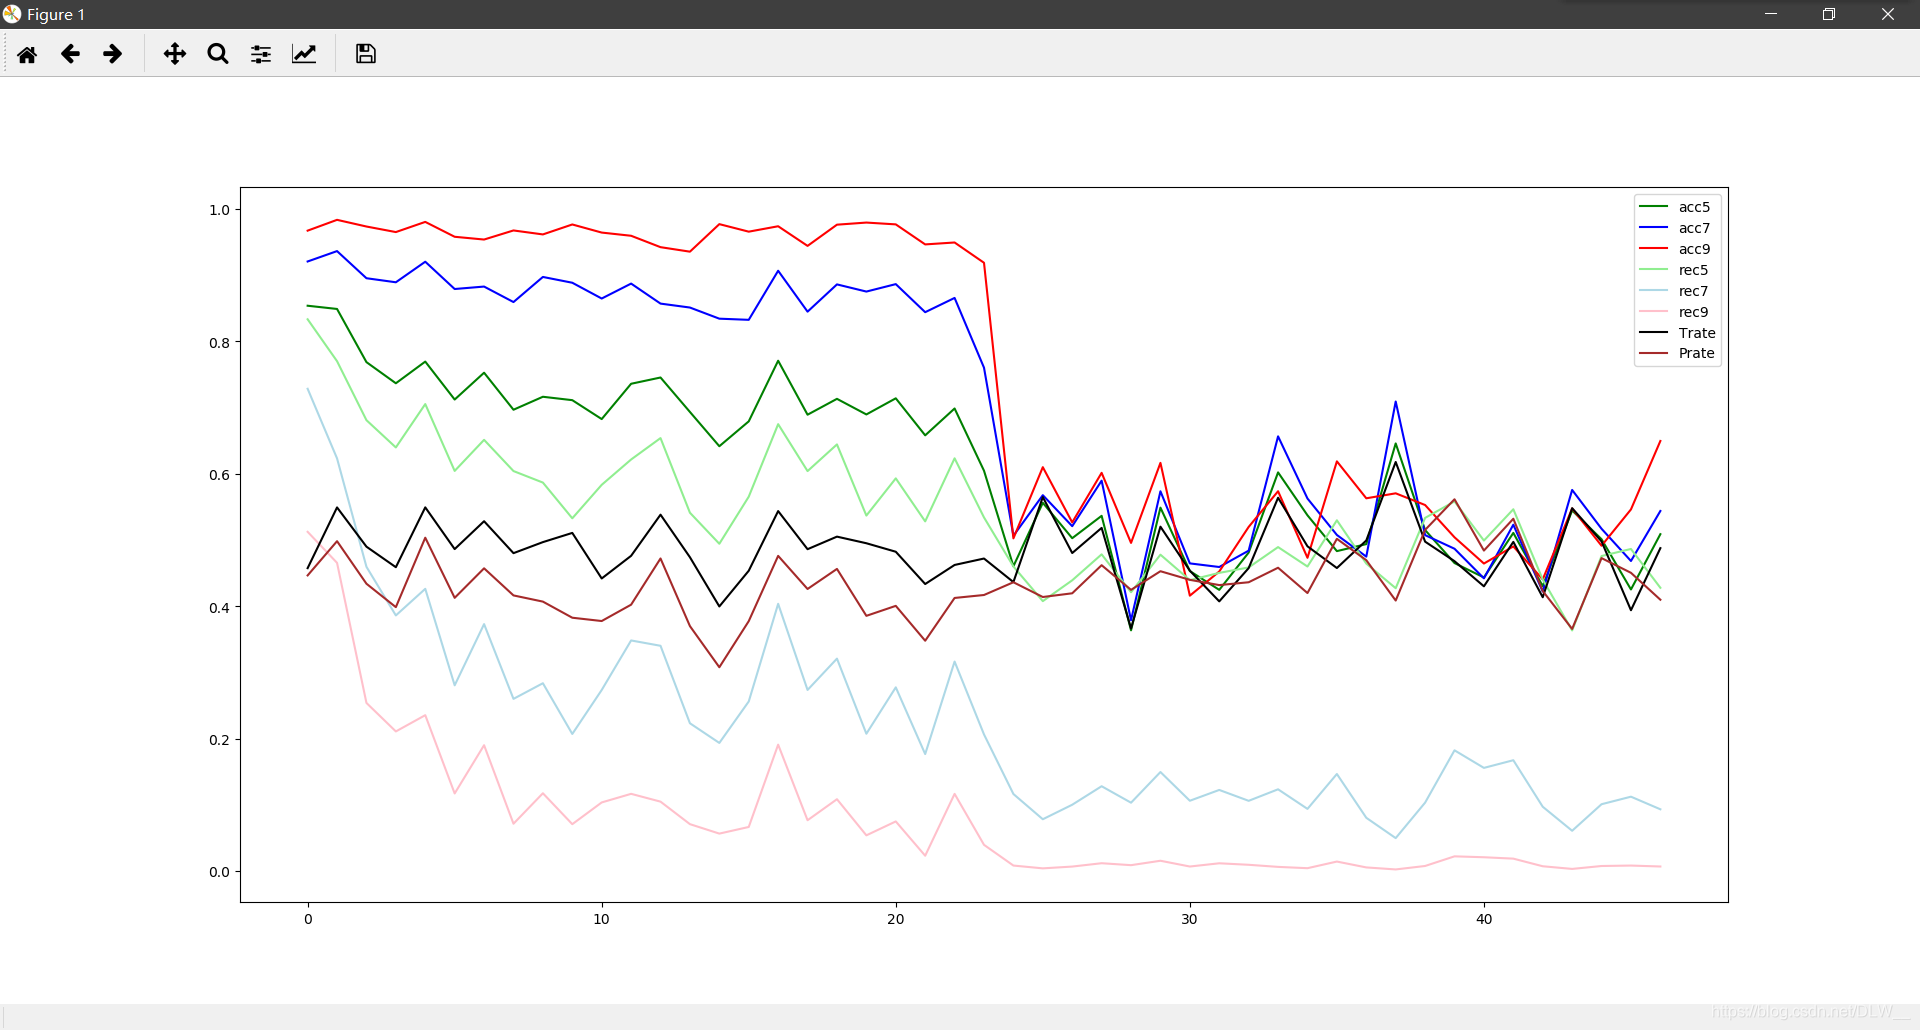Viewport: 1920px width, 1030px height.
Task: Click the pink rec9 legend line sample
Action: coord(1654,312)
